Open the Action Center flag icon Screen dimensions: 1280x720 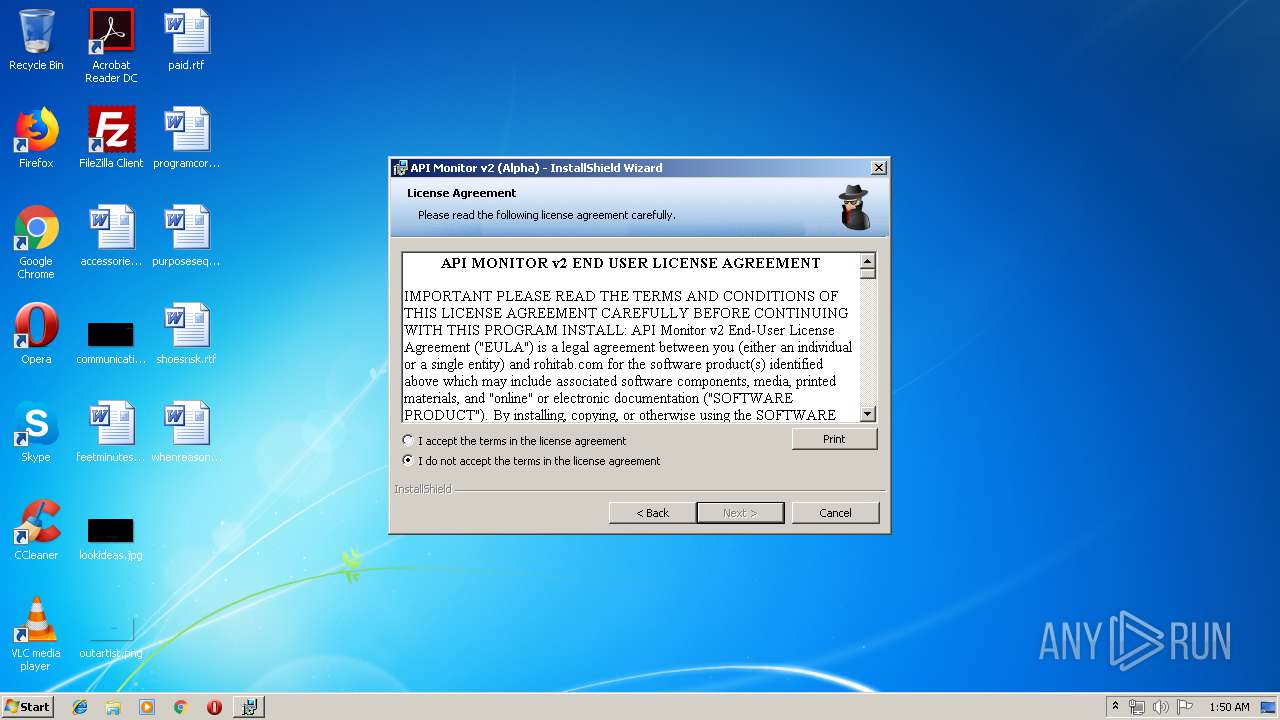(1185, 707)
